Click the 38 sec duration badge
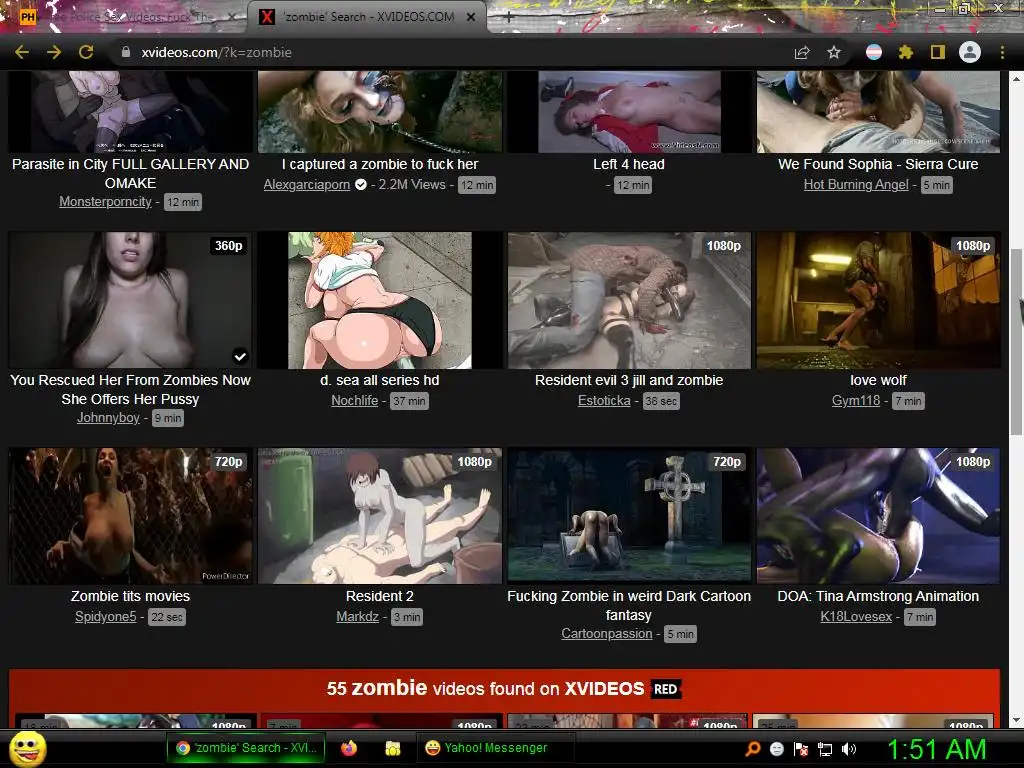Viewport: 1024px width, 768px height. pyautogui.click(x=660, y=401)
